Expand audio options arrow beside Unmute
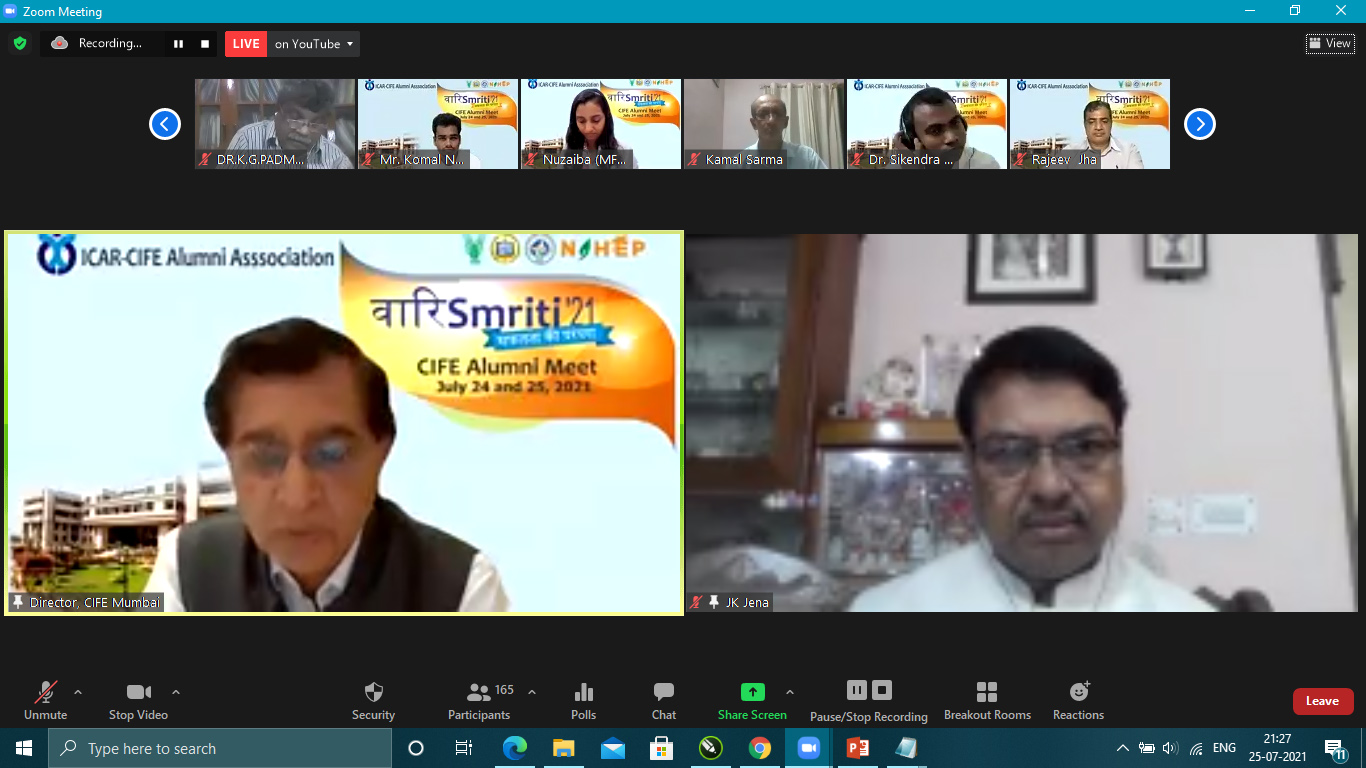This screenshot has width=1366, height=768. (x=78, y=692)
